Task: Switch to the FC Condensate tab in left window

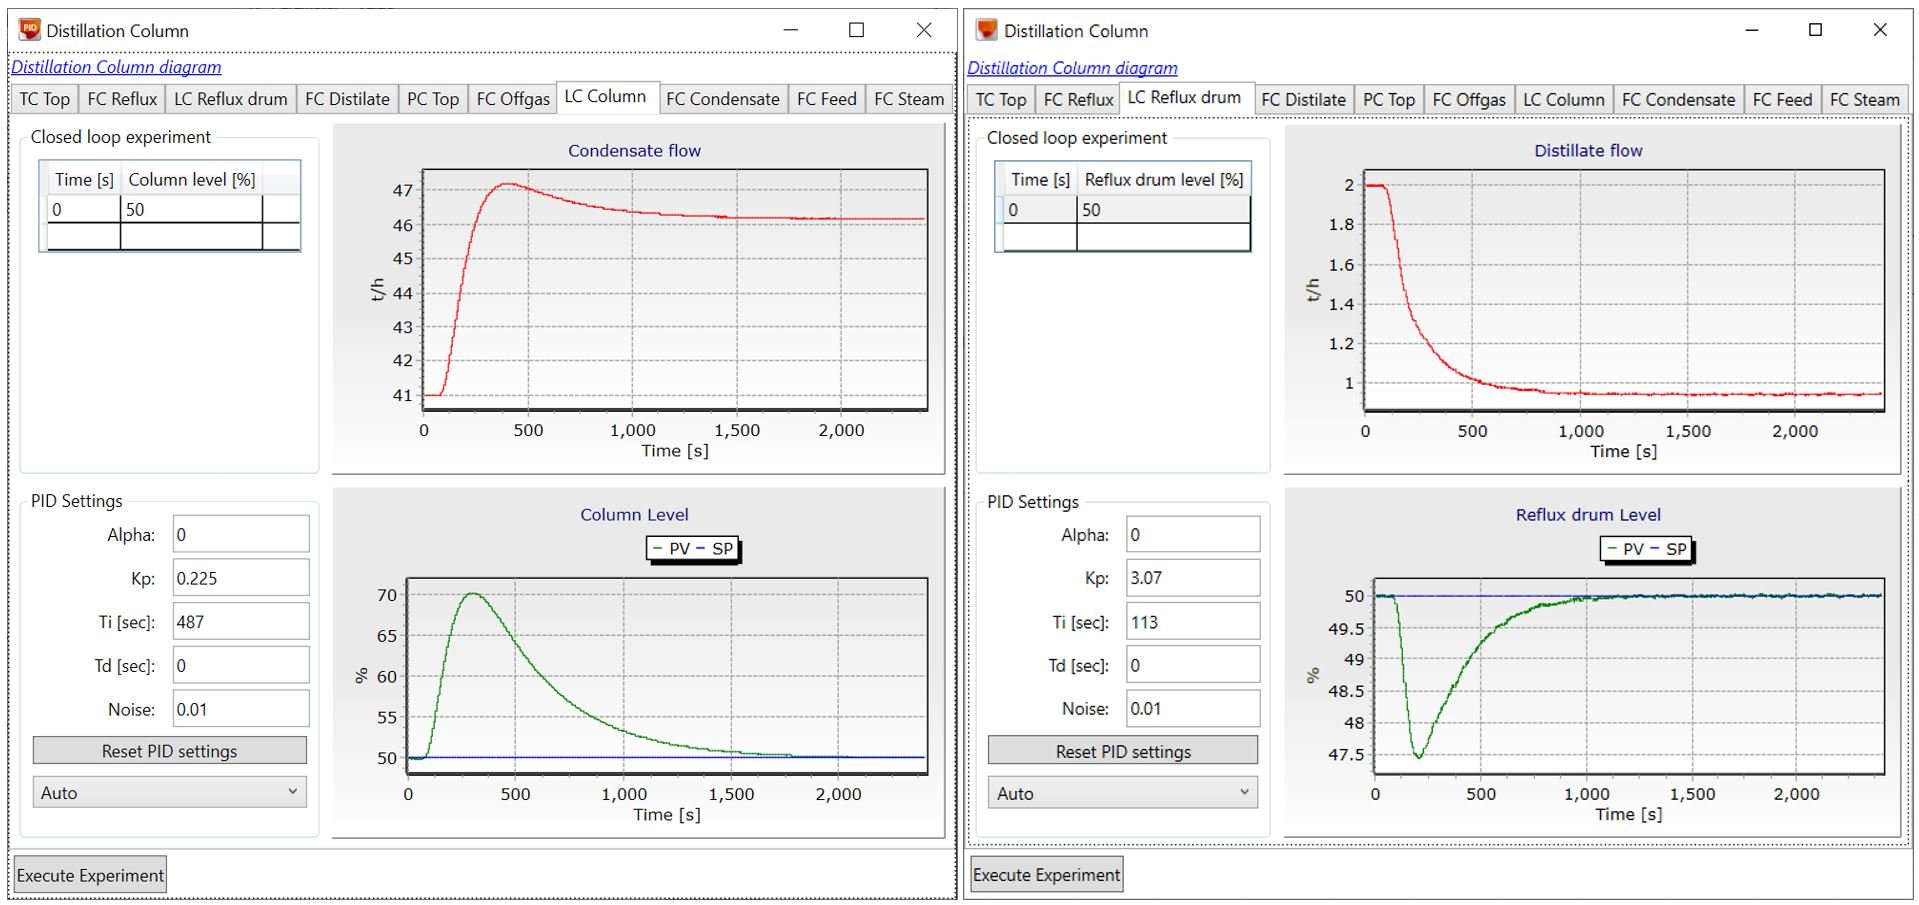Action: tap(723, 99)
